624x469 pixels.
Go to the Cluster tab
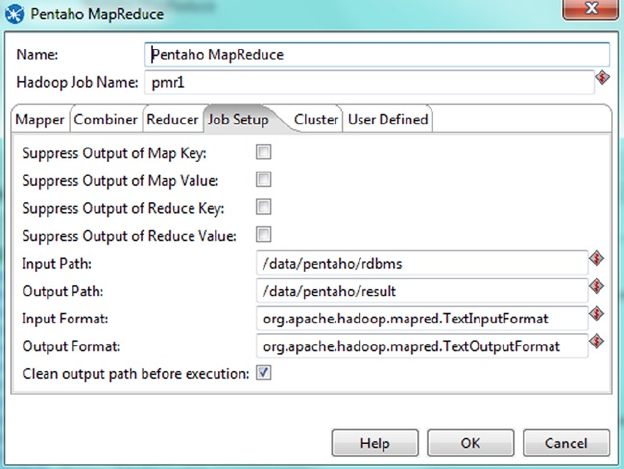pyautogui.click(x=316, y=119)
